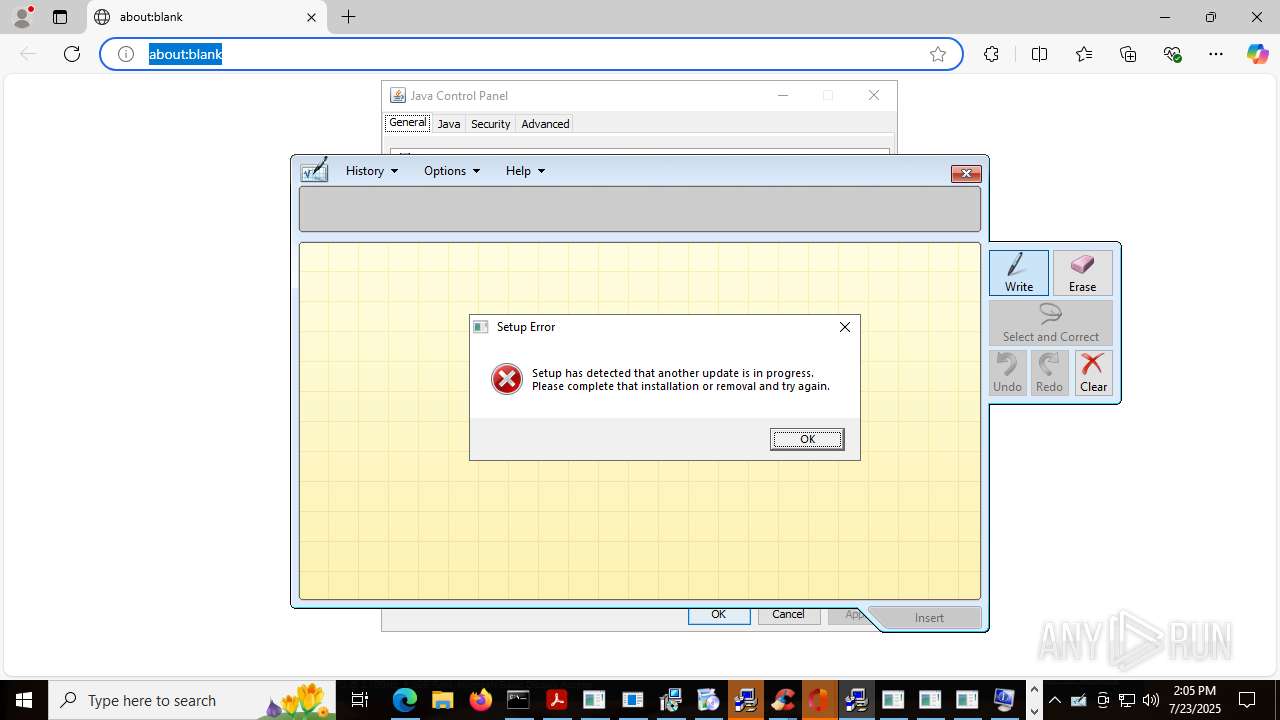Open File Explorer from the taskbar
Screen dimensions: 1280x720
point(443,700)
